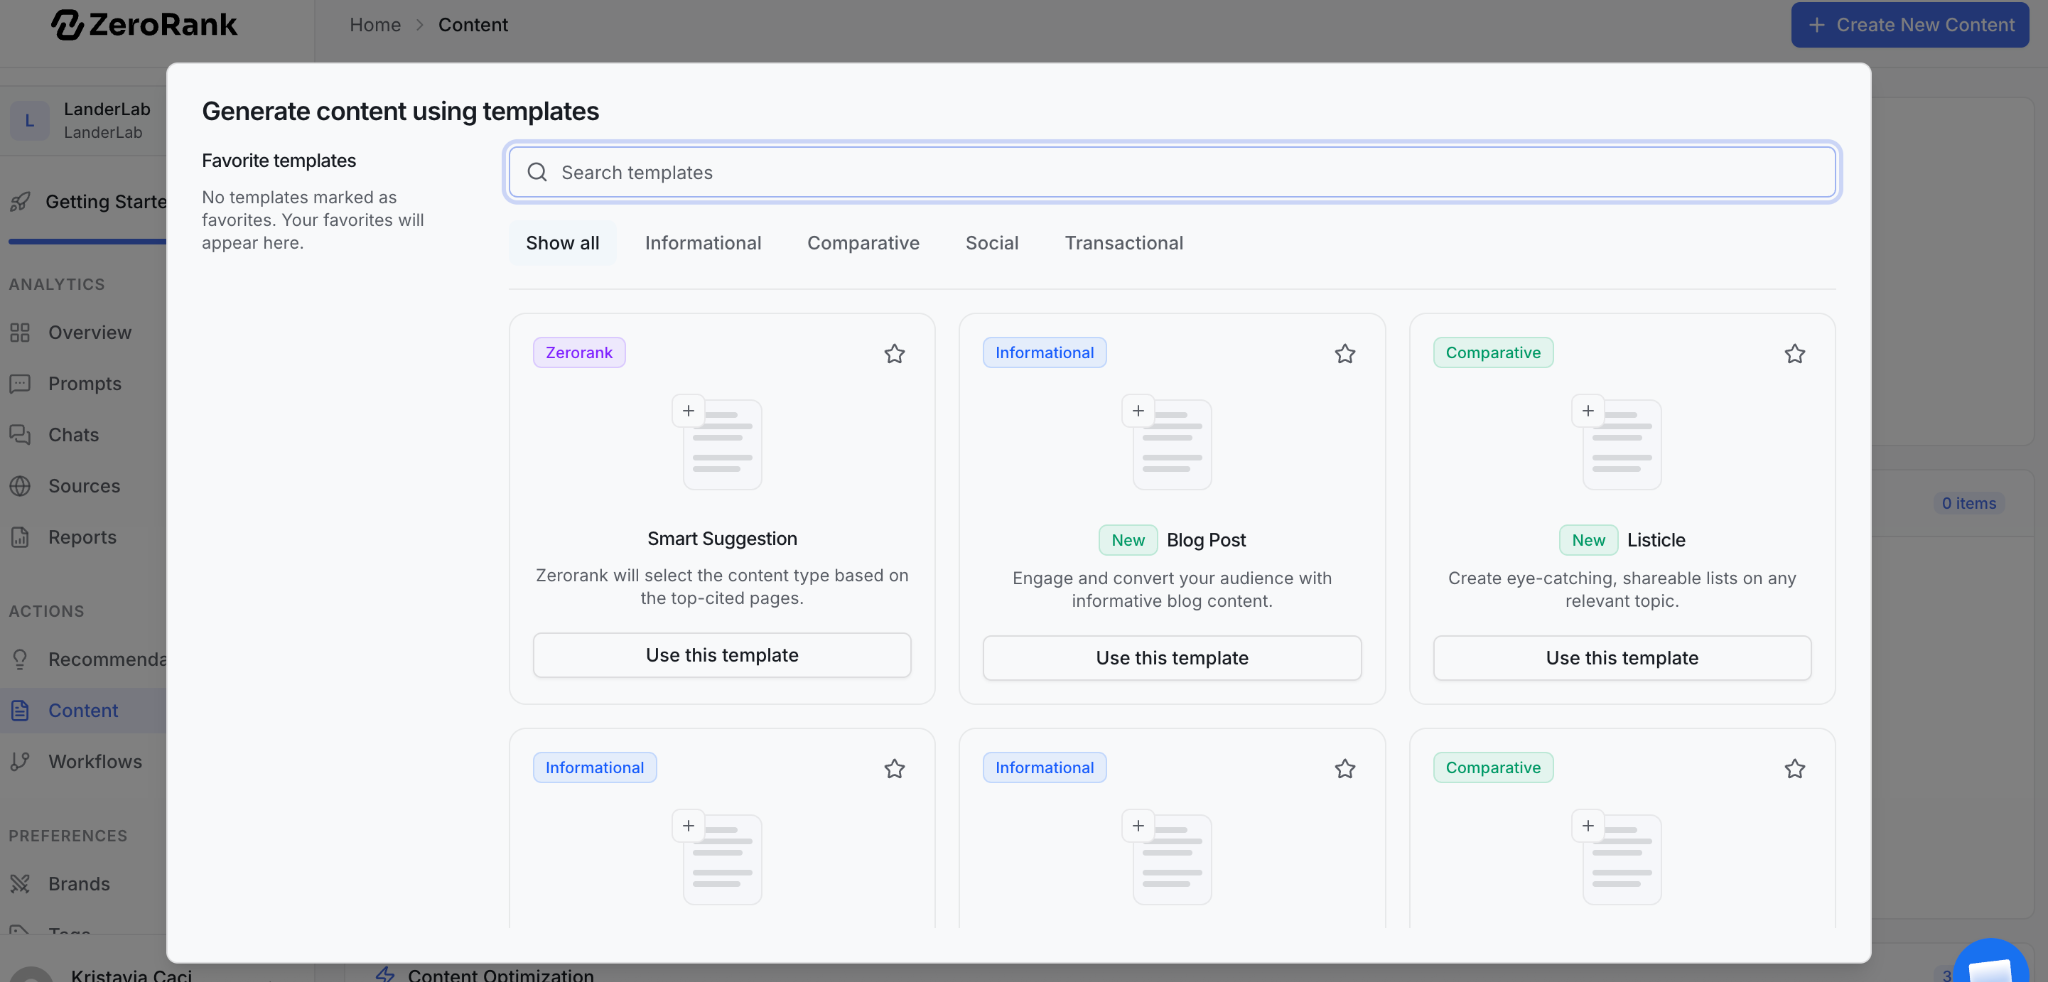Use the Listicle template
Image resolution: width=2048 pixels, height=982 pixels.
[1622, 658]
